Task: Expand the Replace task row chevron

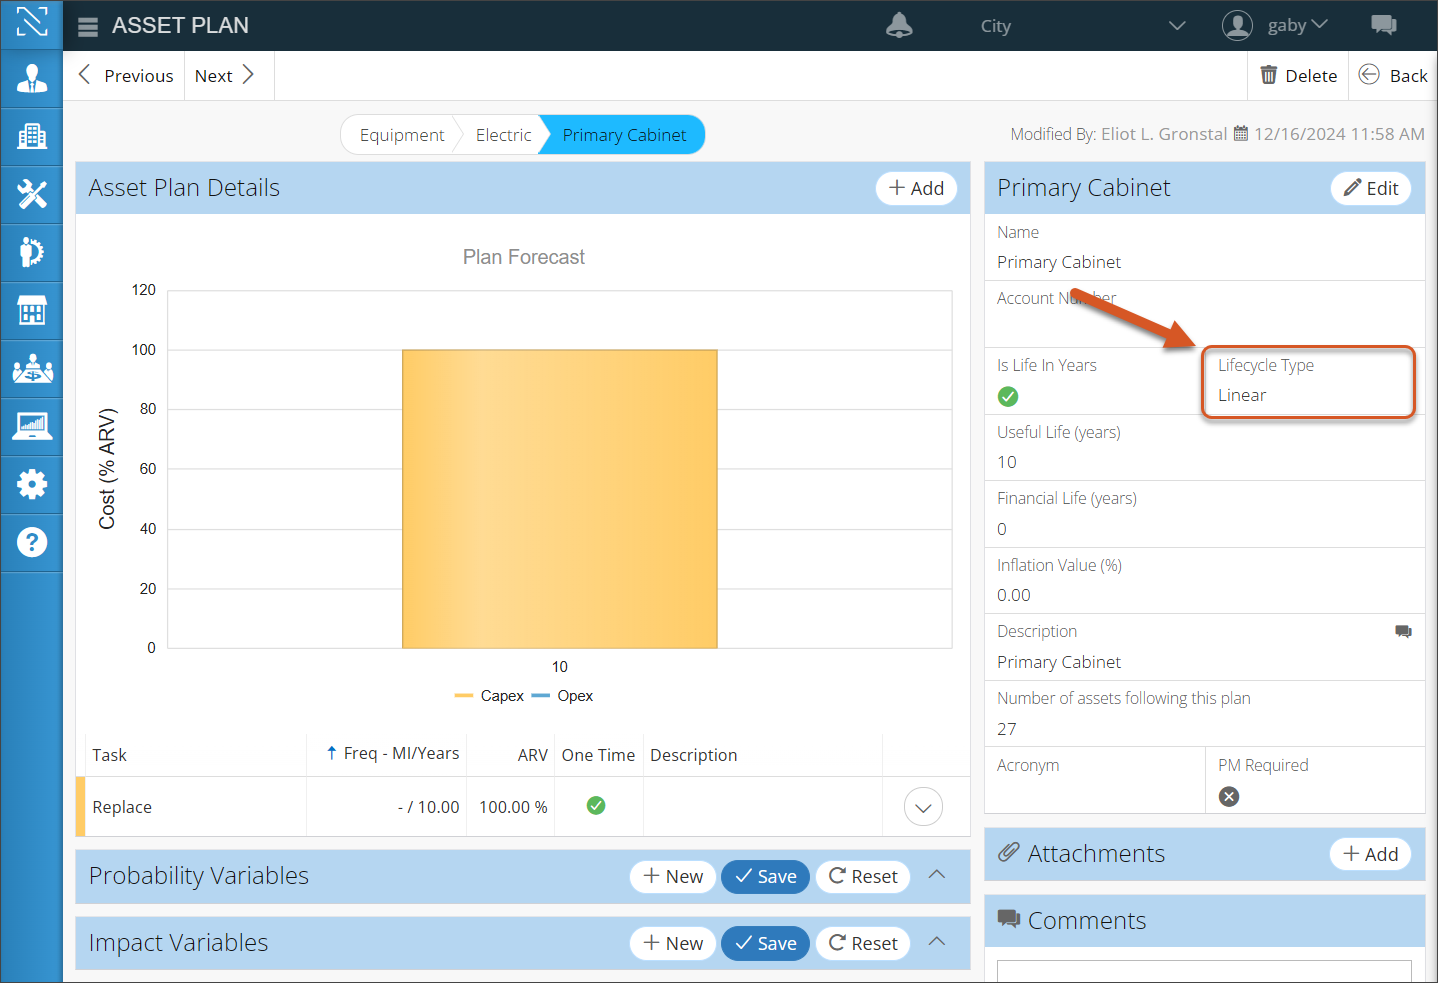Action: point(923,807)
